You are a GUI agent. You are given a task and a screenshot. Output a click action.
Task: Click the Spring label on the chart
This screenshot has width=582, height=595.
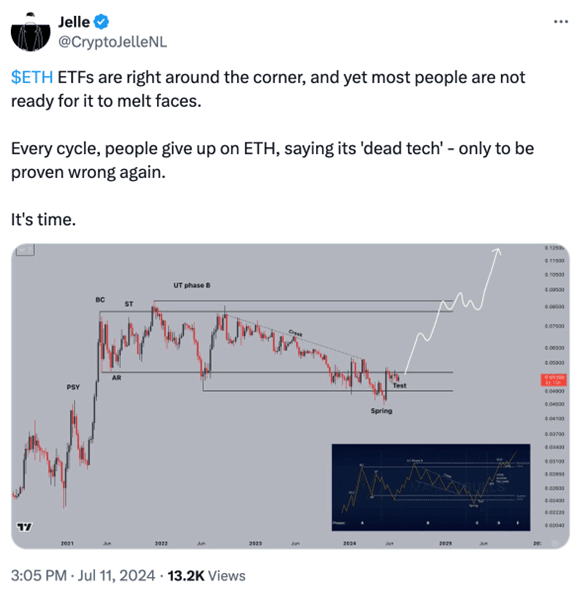click(x=381, y=411)
